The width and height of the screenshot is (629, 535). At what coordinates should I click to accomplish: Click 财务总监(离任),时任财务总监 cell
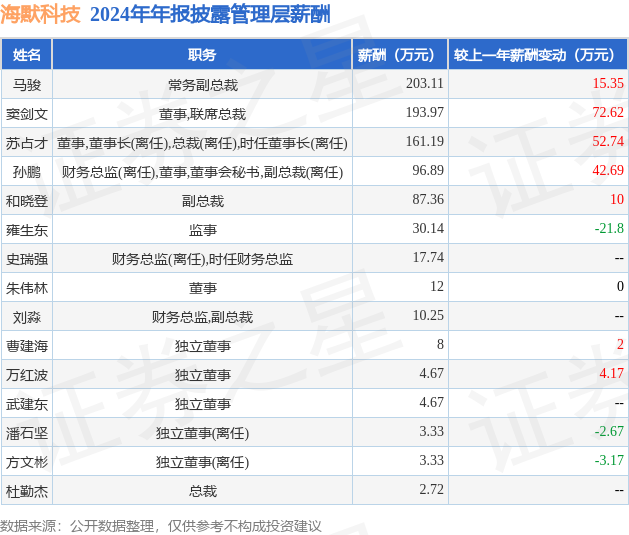pos(203,259)
